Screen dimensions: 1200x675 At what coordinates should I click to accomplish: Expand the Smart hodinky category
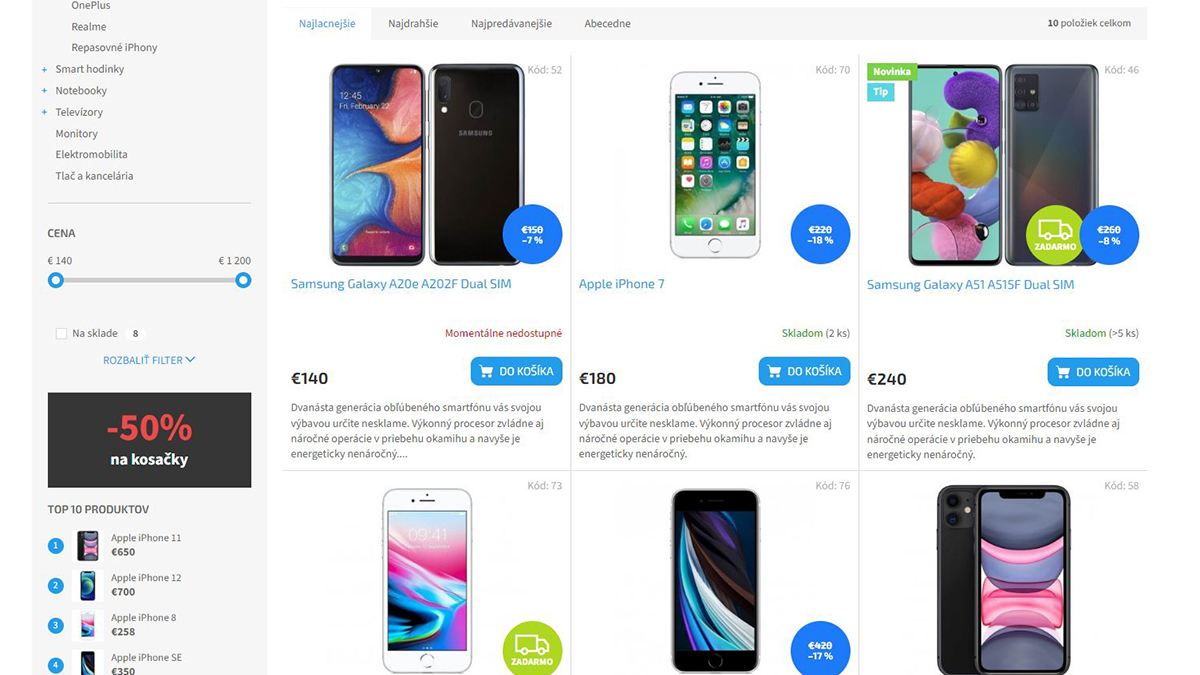44,70
